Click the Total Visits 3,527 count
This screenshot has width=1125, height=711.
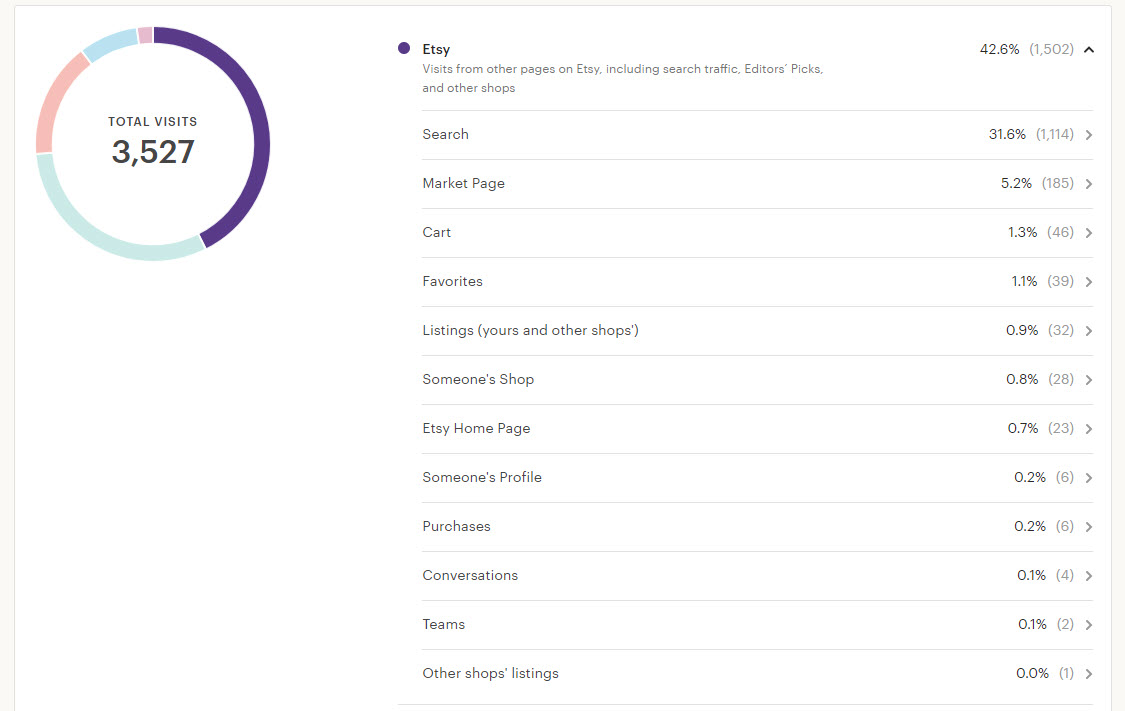pyautogui.click(x=153, y=152)
